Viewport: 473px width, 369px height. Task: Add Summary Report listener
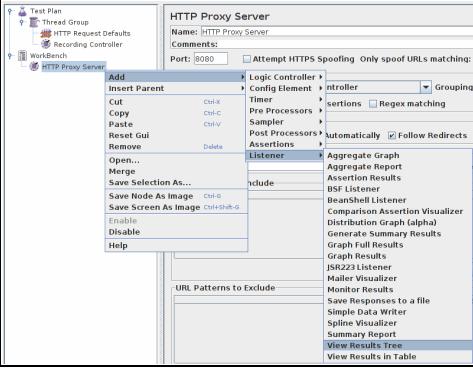[398, 334]
